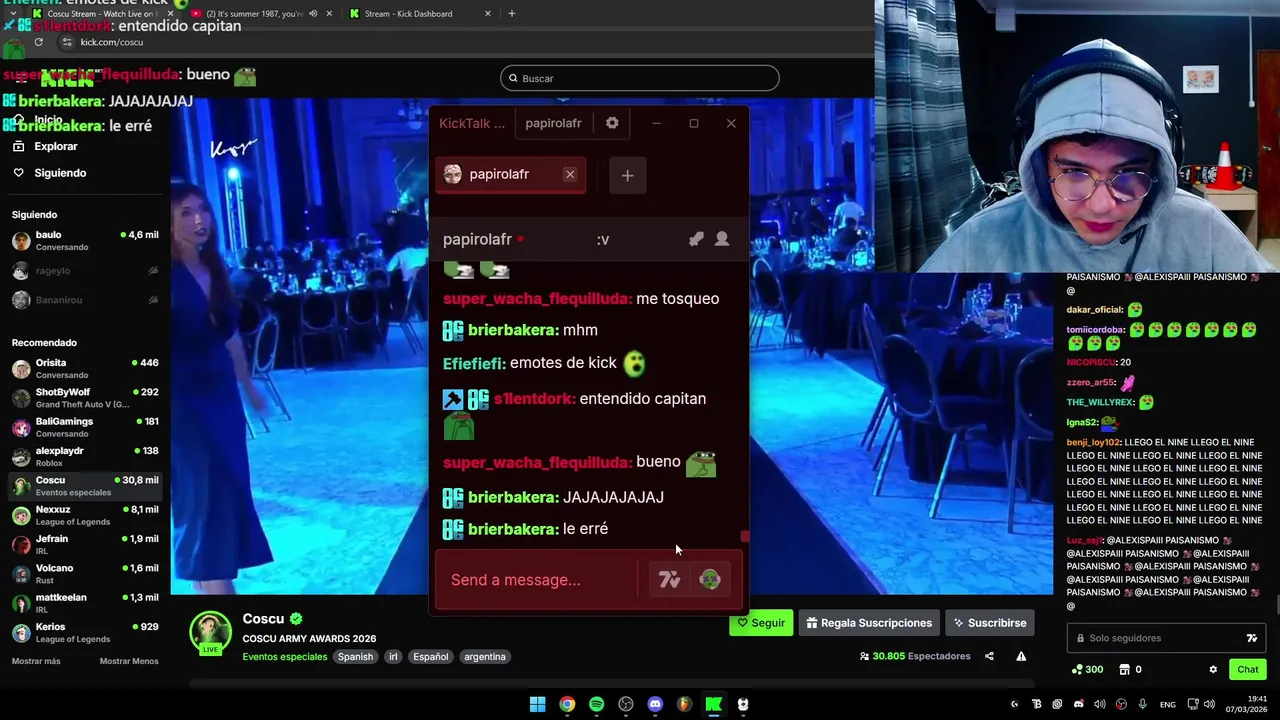Close the papirolafr chat tab in KickTalk
The height and width of the screenshot is (720, 1280).
[570, 174]
